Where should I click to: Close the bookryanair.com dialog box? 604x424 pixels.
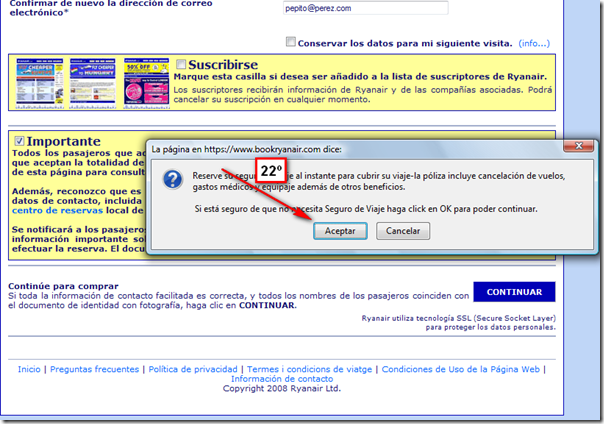click(578, 146)
